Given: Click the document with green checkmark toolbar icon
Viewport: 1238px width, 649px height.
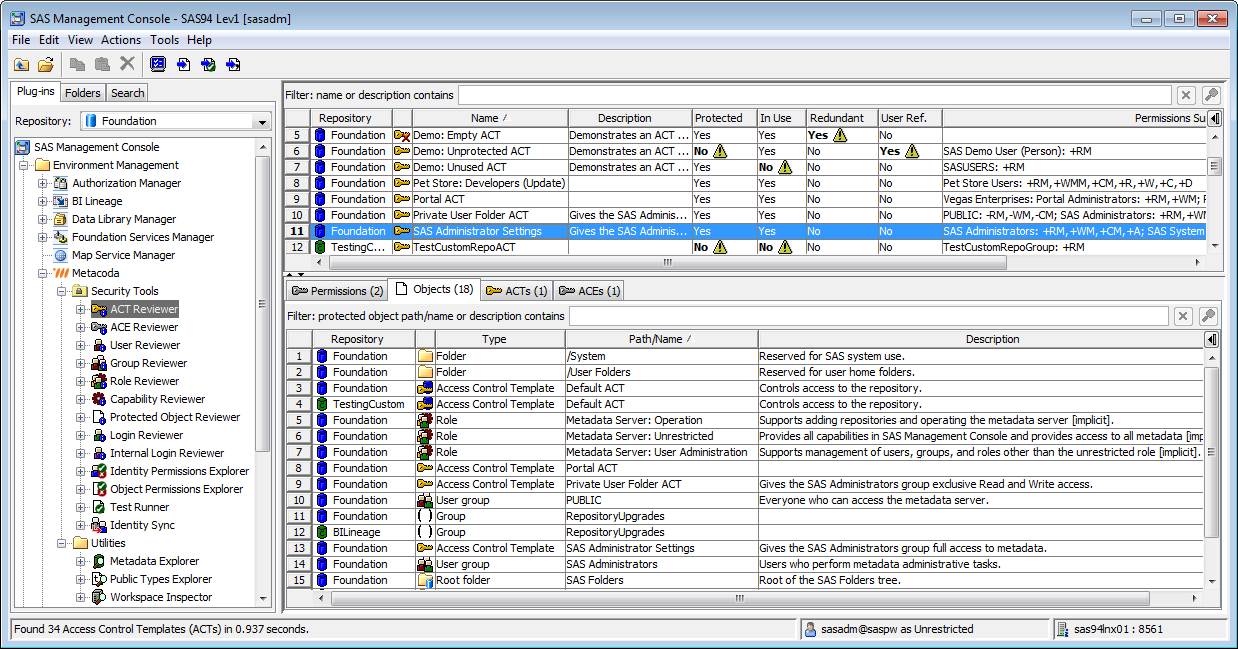Looking at the screenshot, I should tap(208, 64).
